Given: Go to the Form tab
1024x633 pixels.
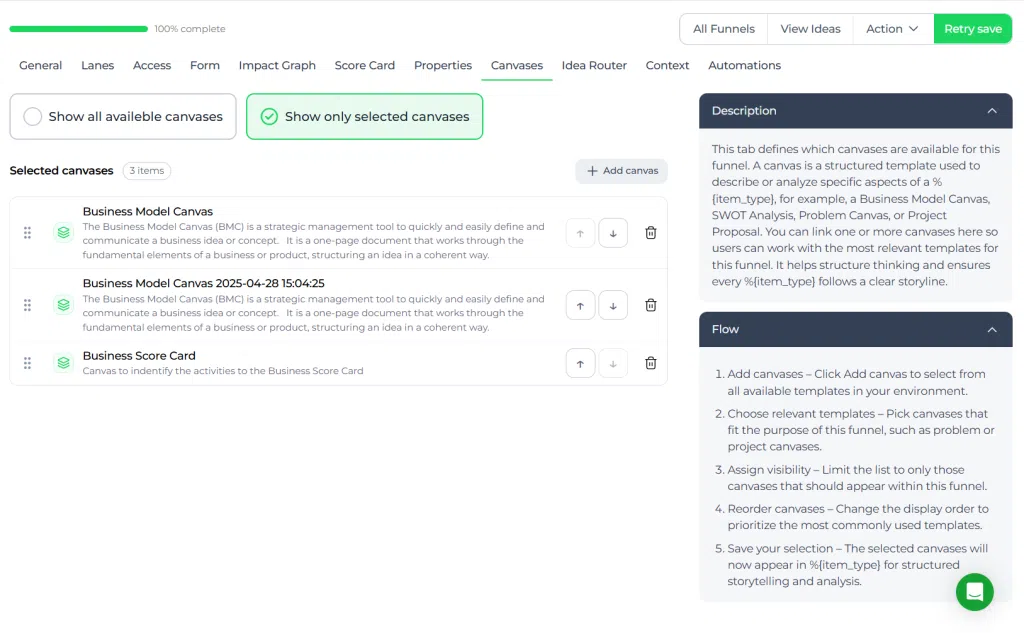Looking at the screenshot, I should coord(204,65).
